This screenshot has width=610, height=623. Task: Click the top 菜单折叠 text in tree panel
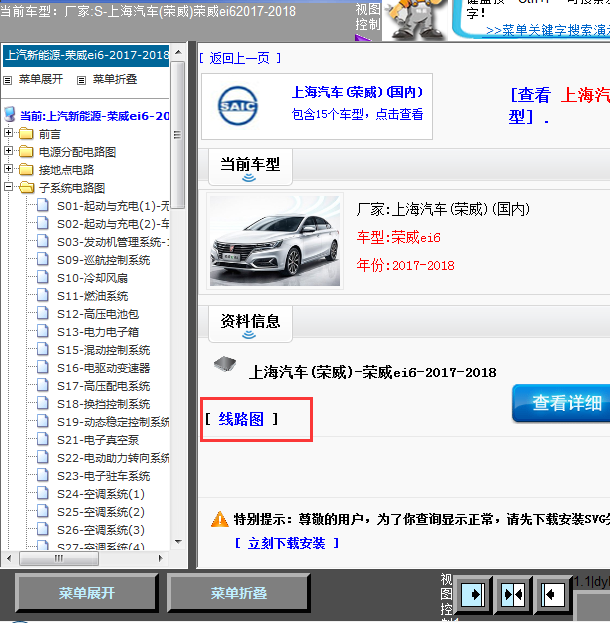[x=115, y=79]
